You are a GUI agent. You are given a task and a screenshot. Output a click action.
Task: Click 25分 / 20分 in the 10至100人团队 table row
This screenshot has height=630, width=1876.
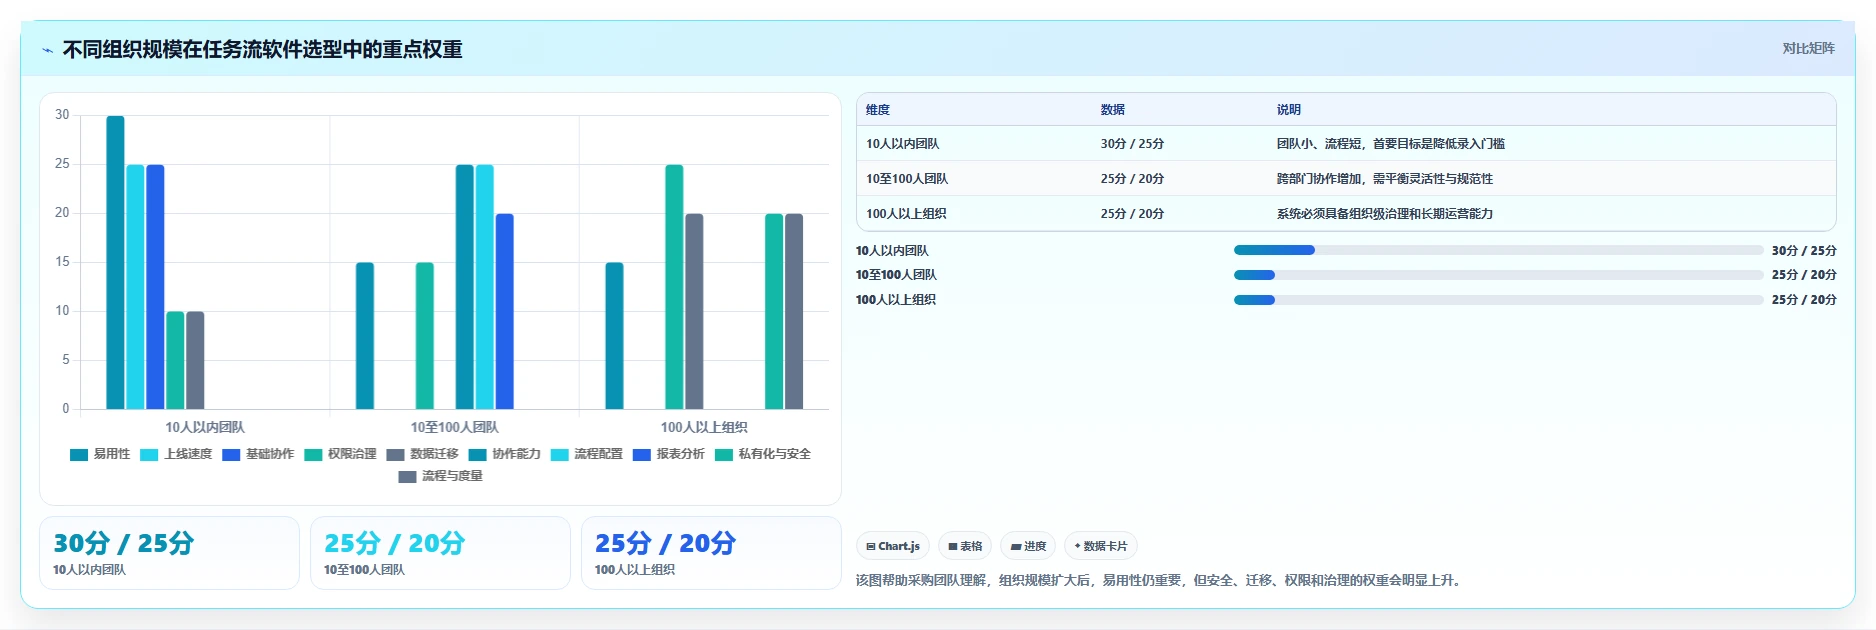click(x=1132, y=179)
